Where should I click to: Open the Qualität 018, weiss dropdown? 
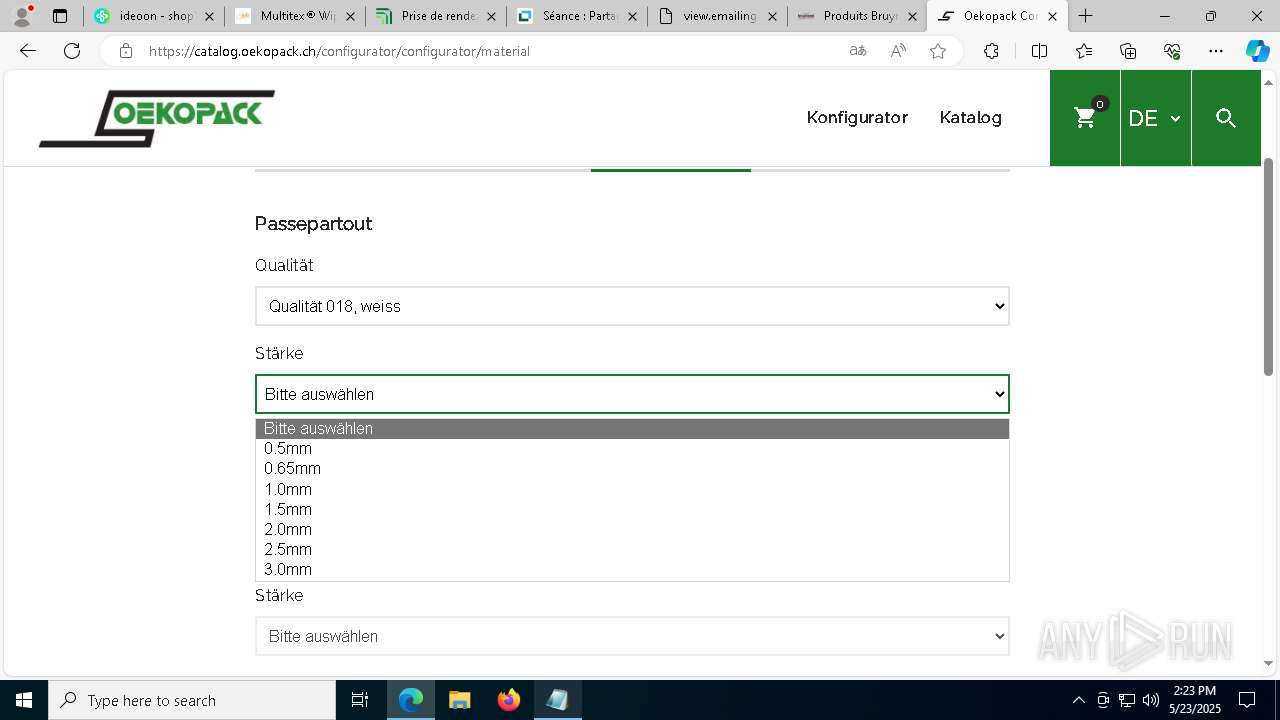click(x=632, y=306)
